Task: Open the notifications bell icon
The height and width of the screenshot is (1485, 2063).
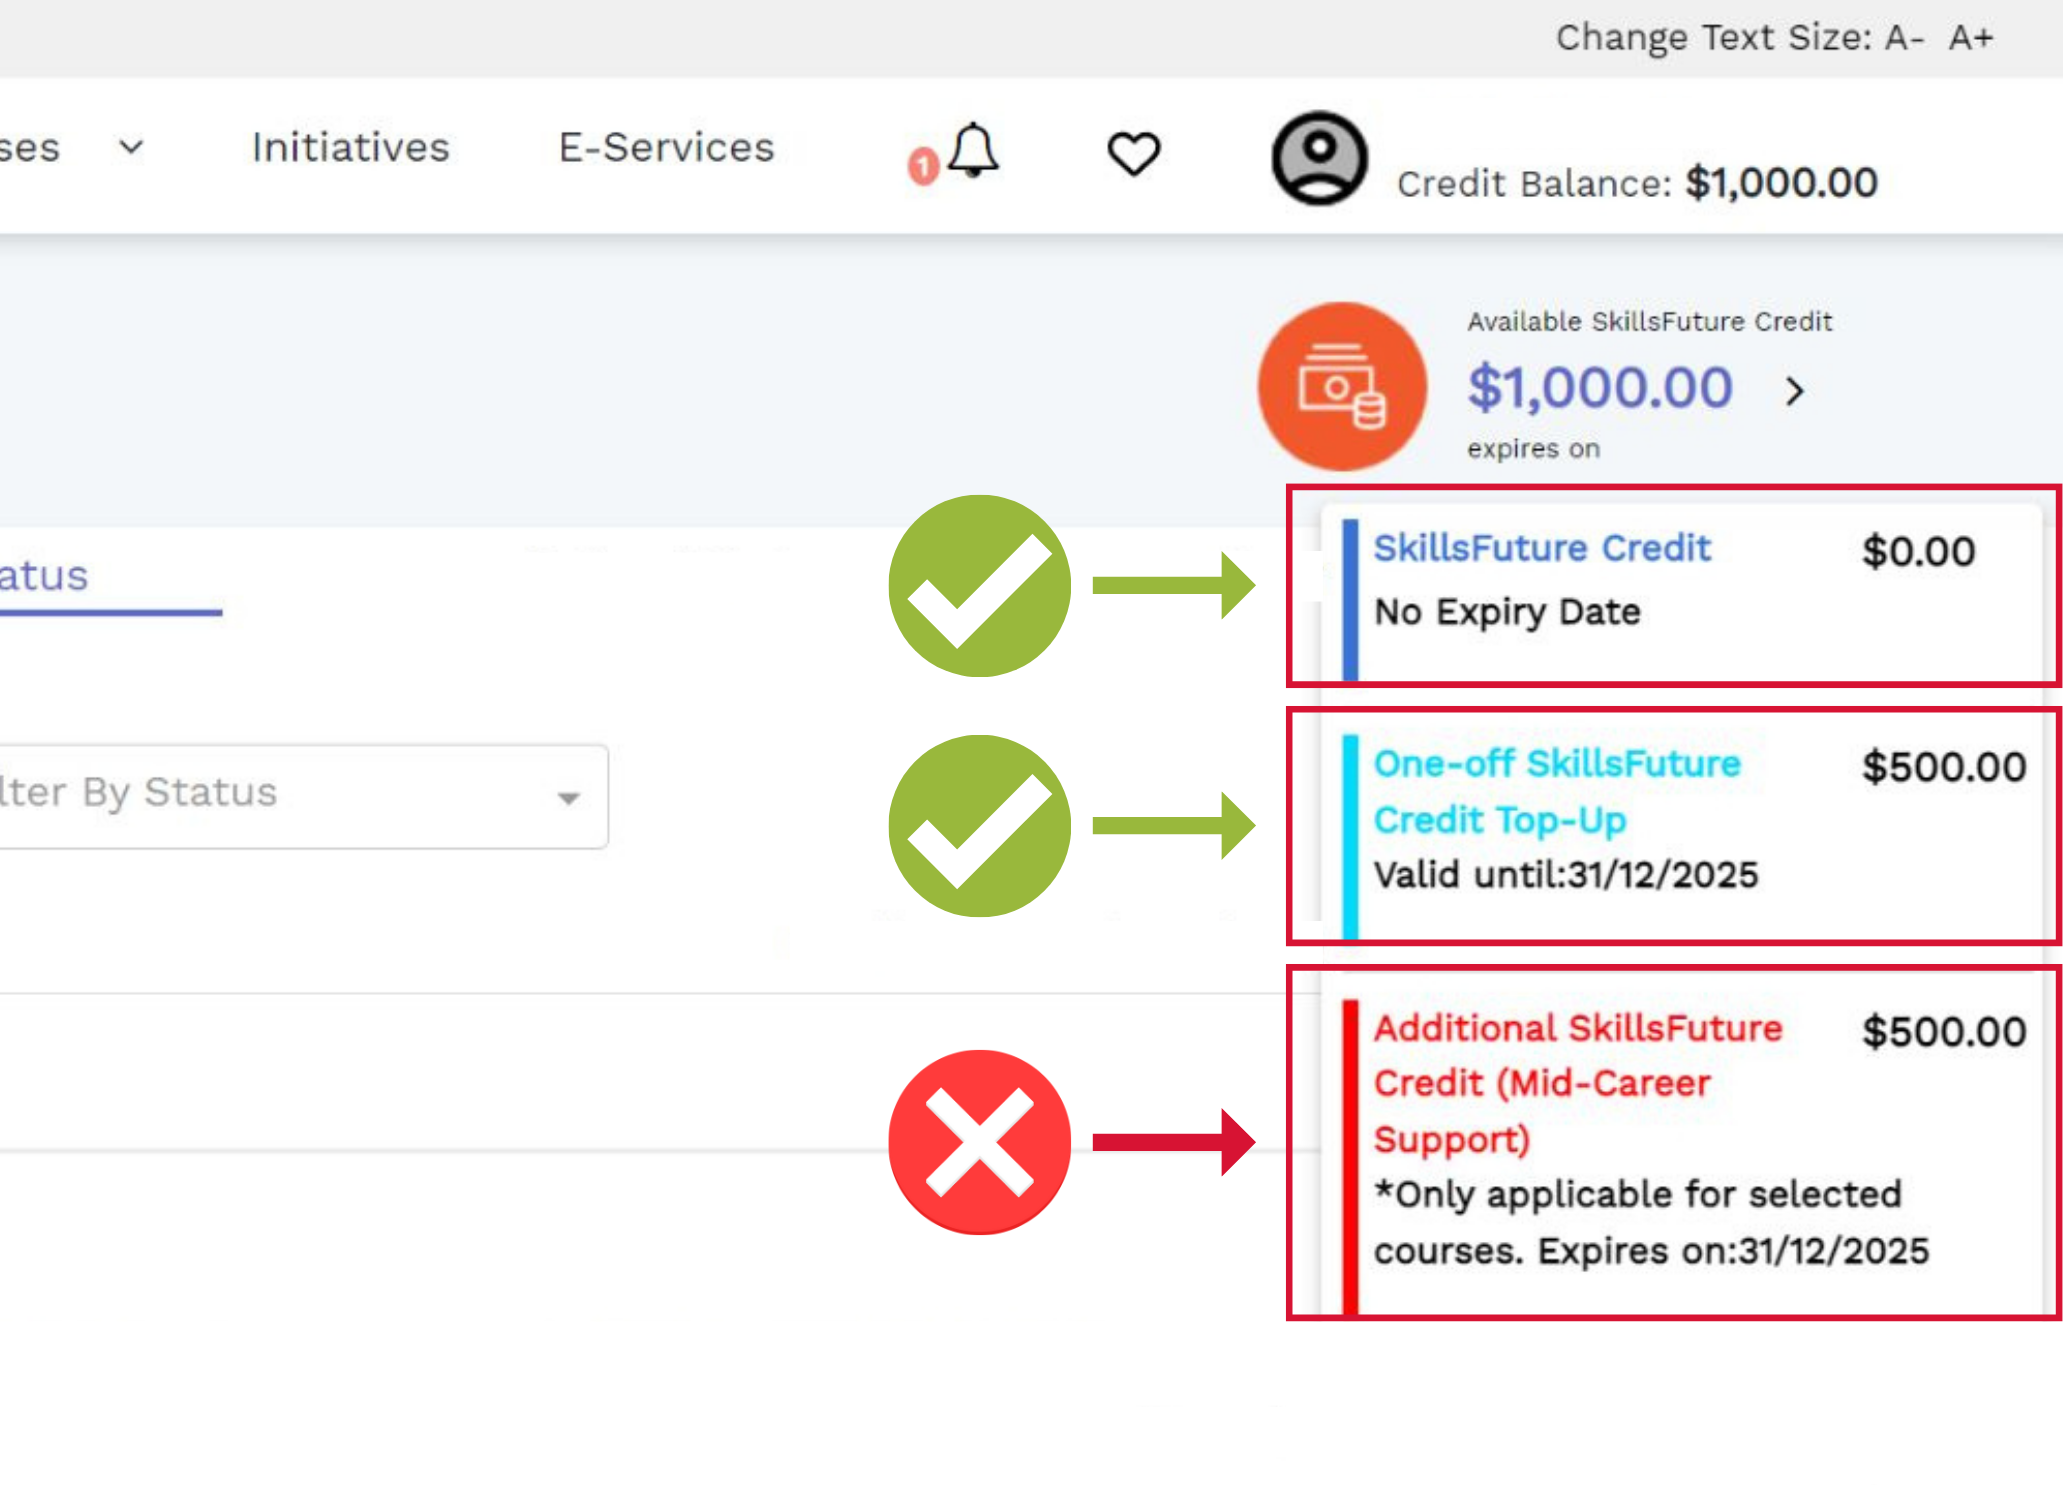Action: tap(972, 152)
